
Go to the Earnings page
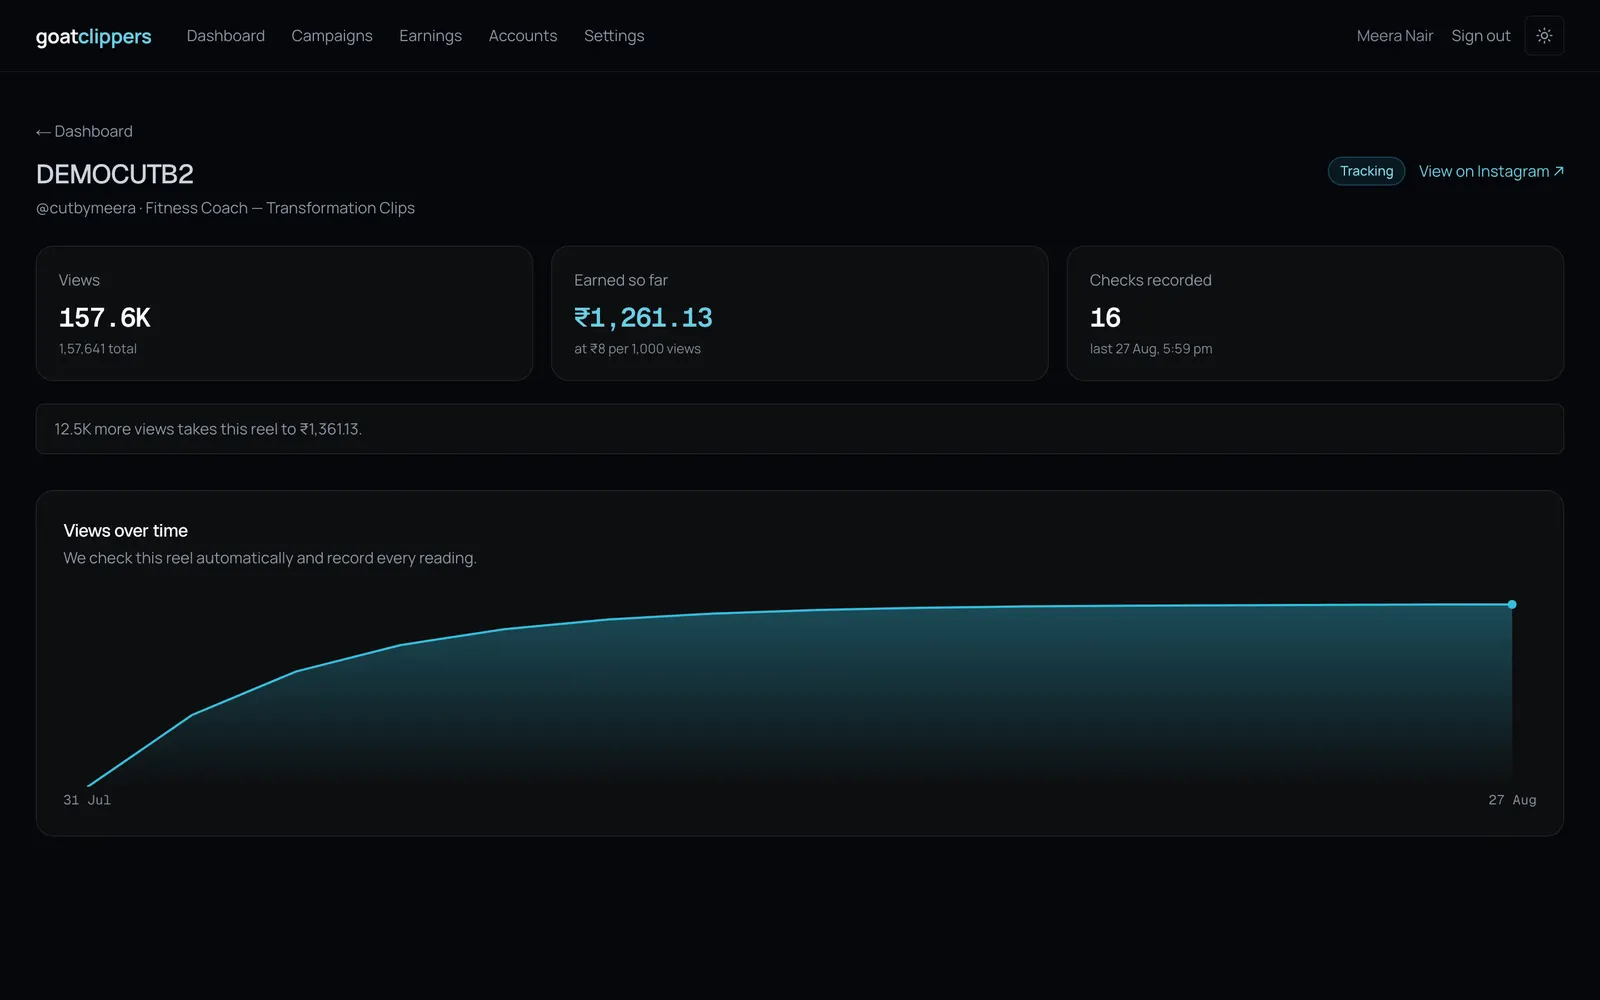click(x=430, y=36)
